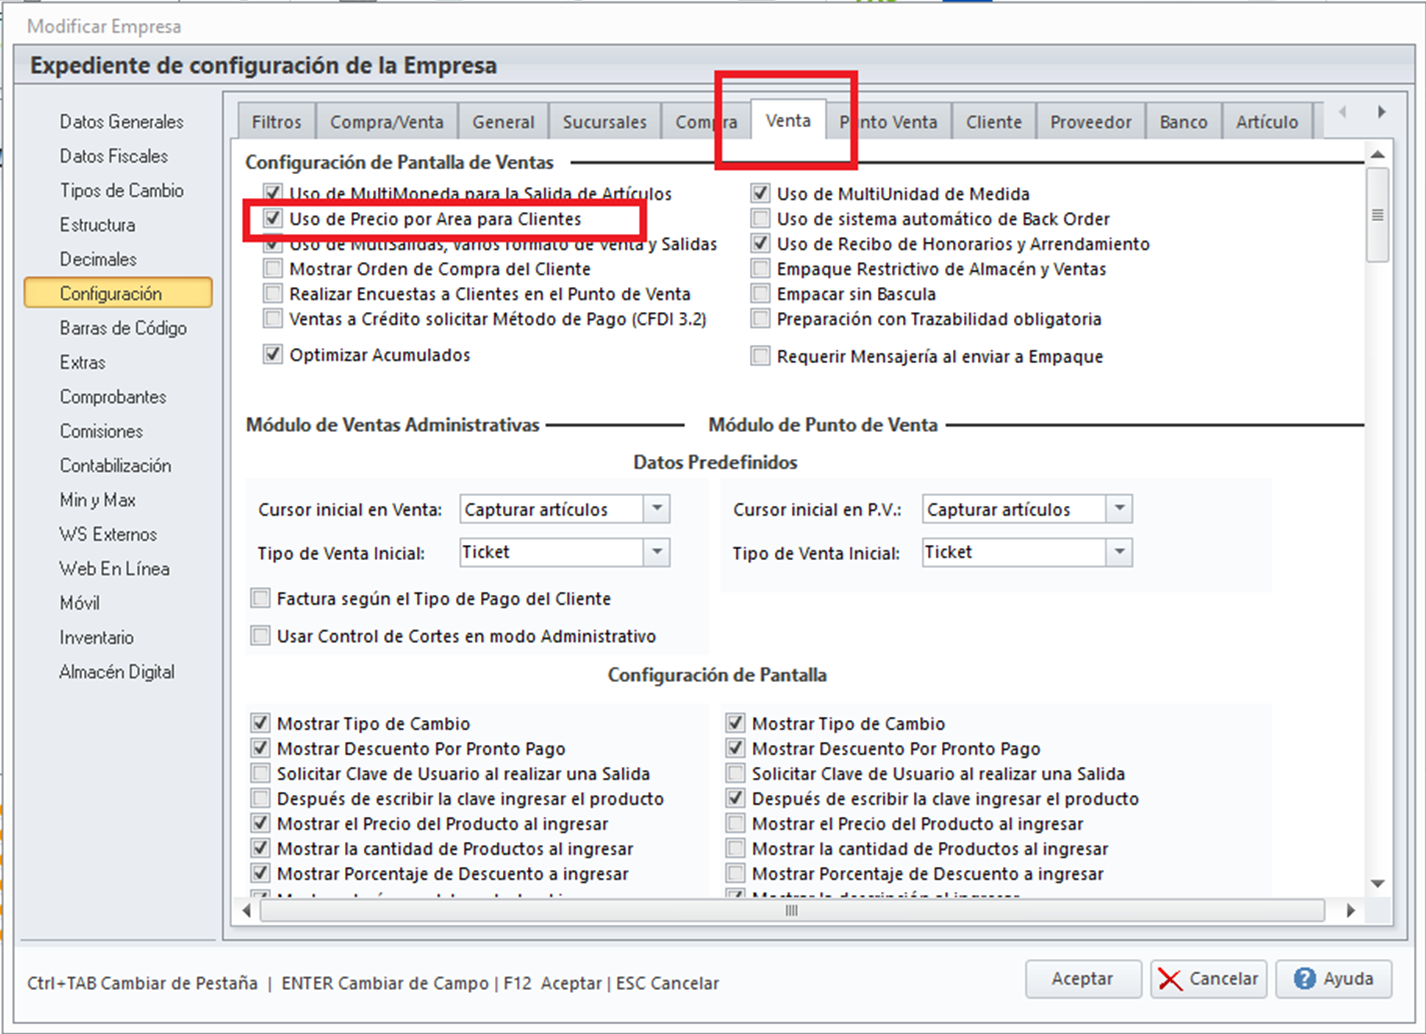Switch to the Artículo tab

point(1267,122)
